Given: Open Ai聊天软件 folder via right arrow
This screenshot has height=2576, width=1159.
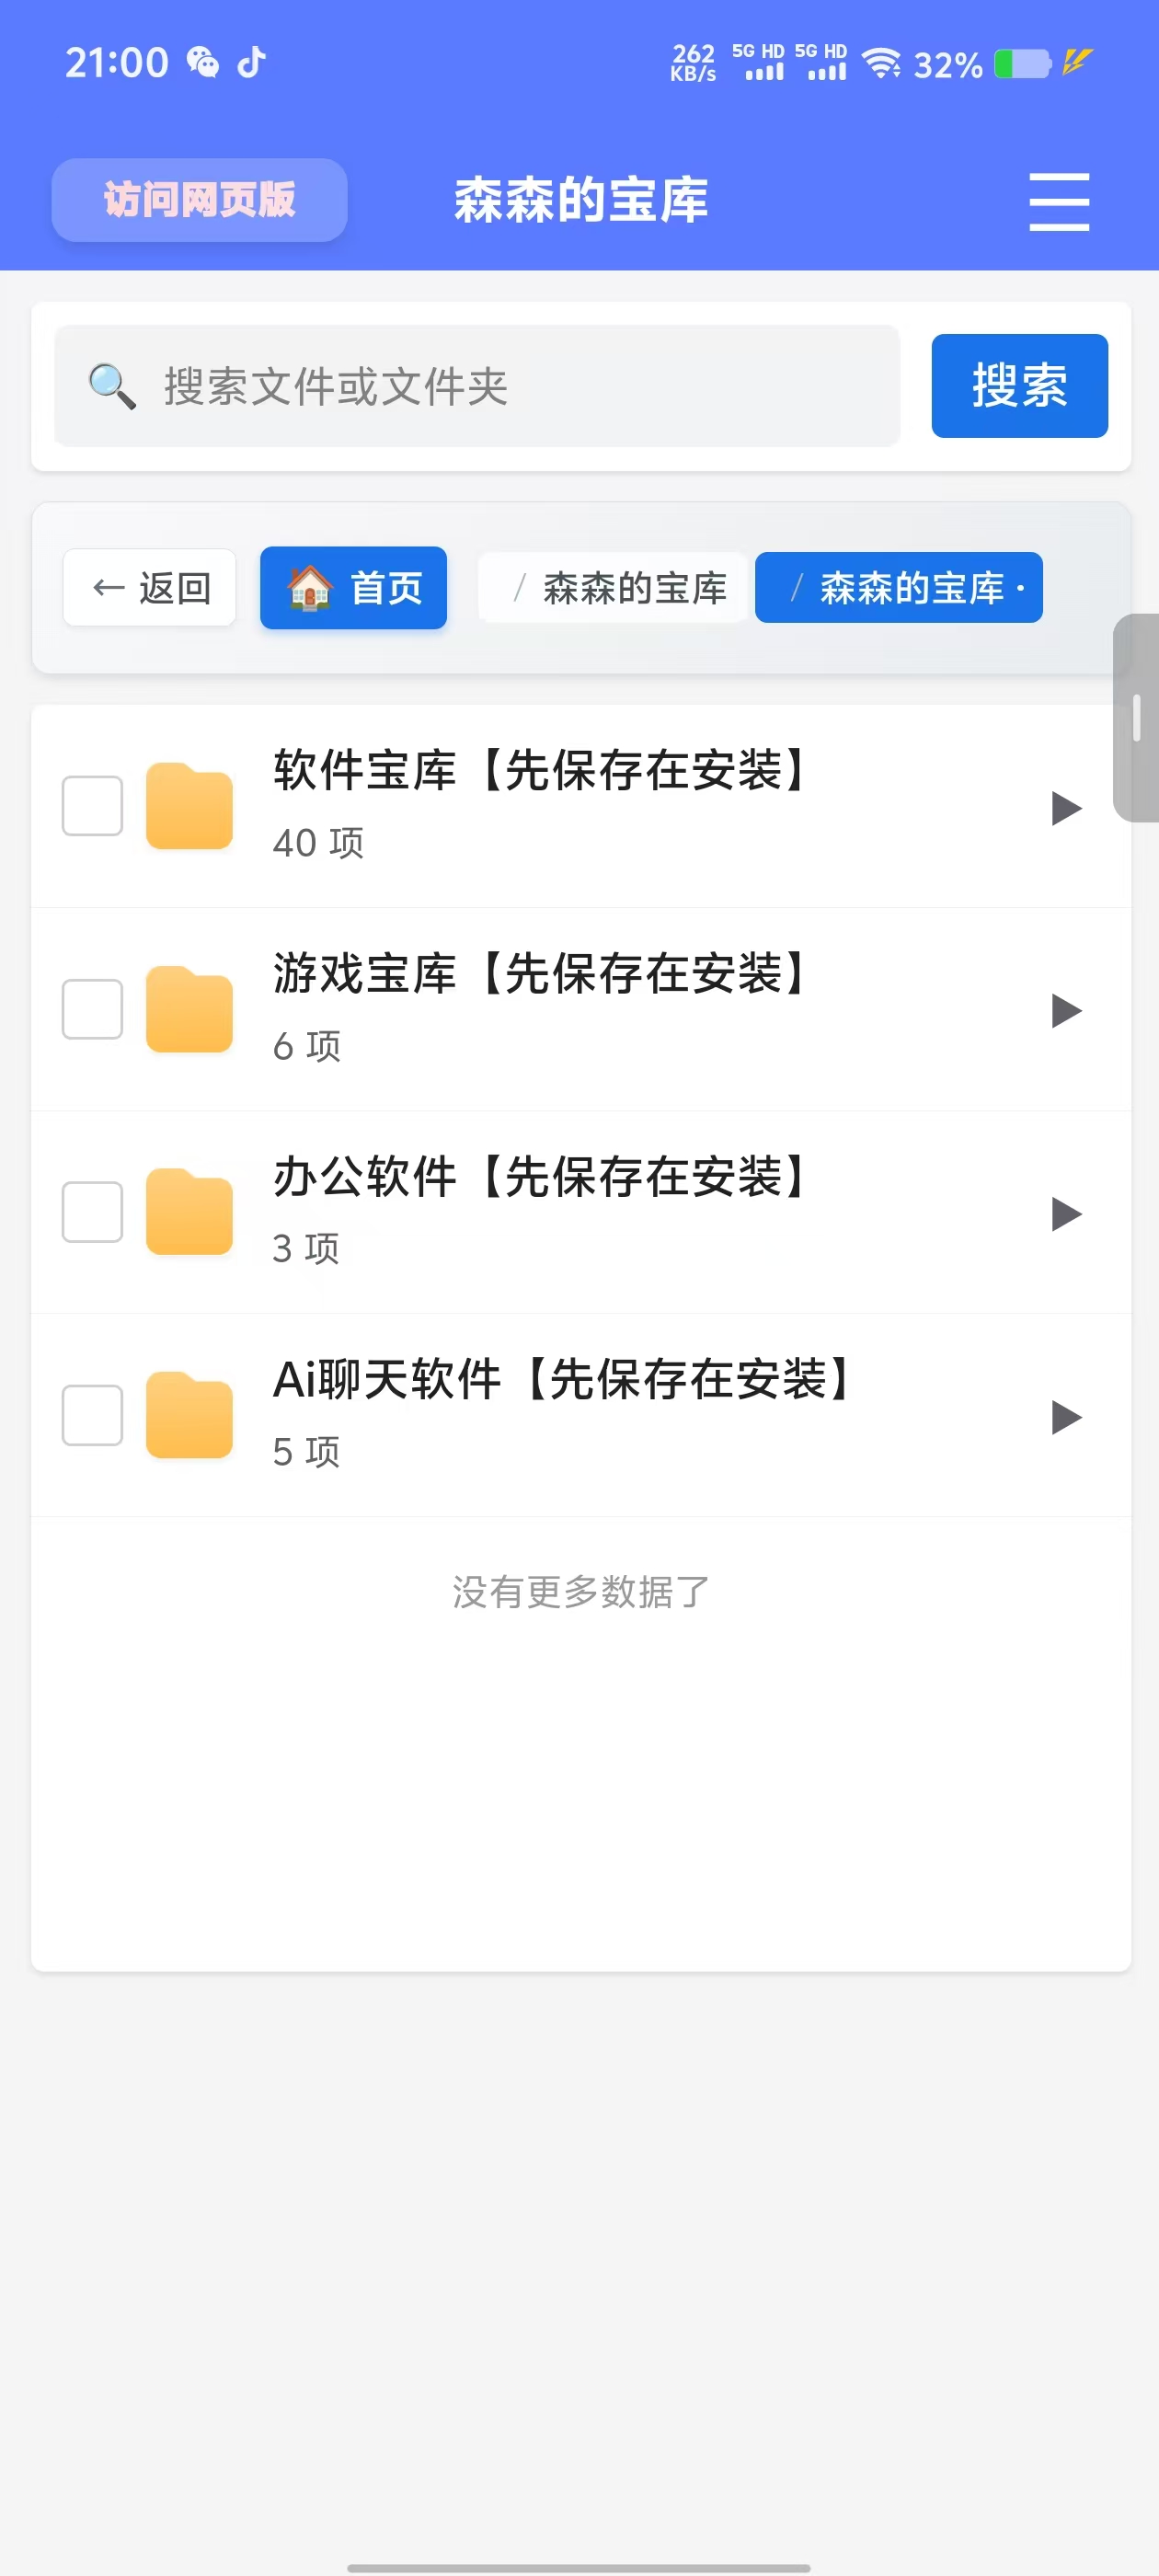Looking at the screenshot, I should coord(1066,1417).
